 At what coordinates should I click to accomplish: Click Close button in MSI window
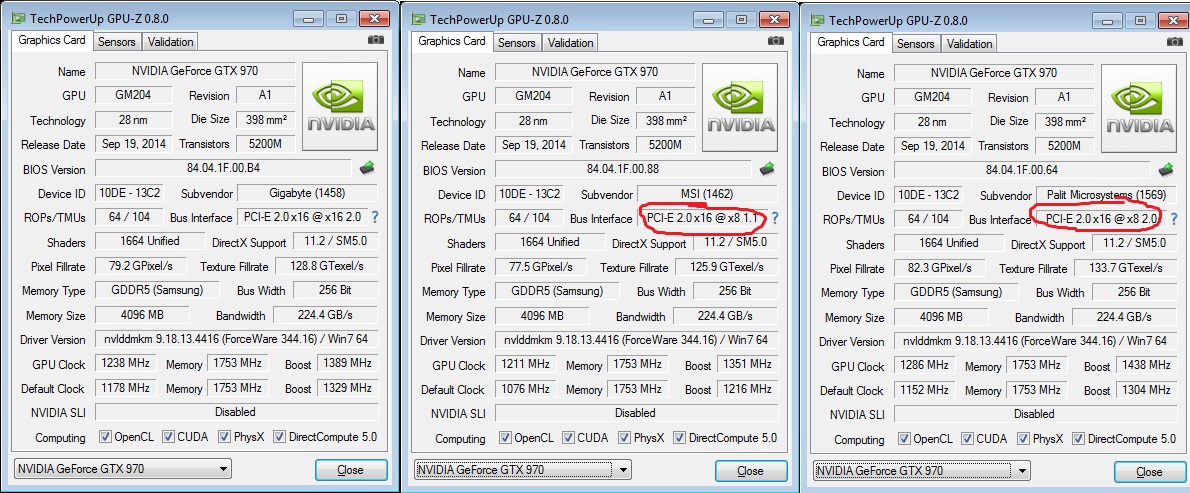751,470
